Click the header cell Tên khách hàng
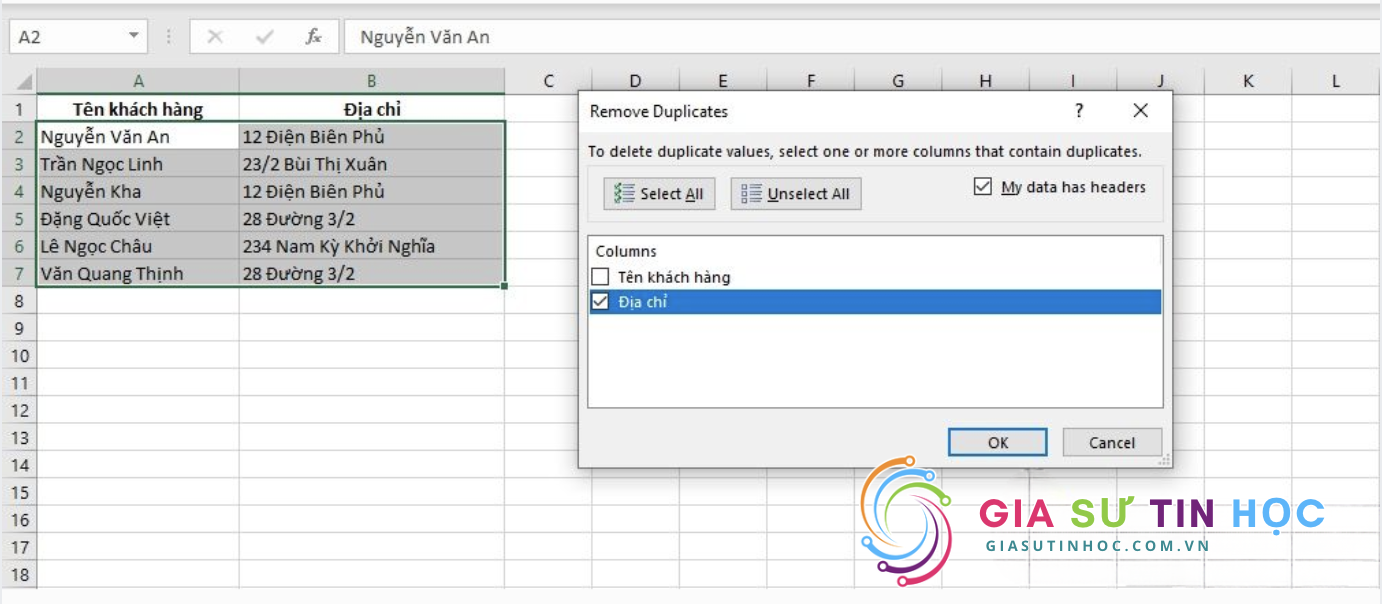This screenshot has height=604, width=1382. (138, 109)
